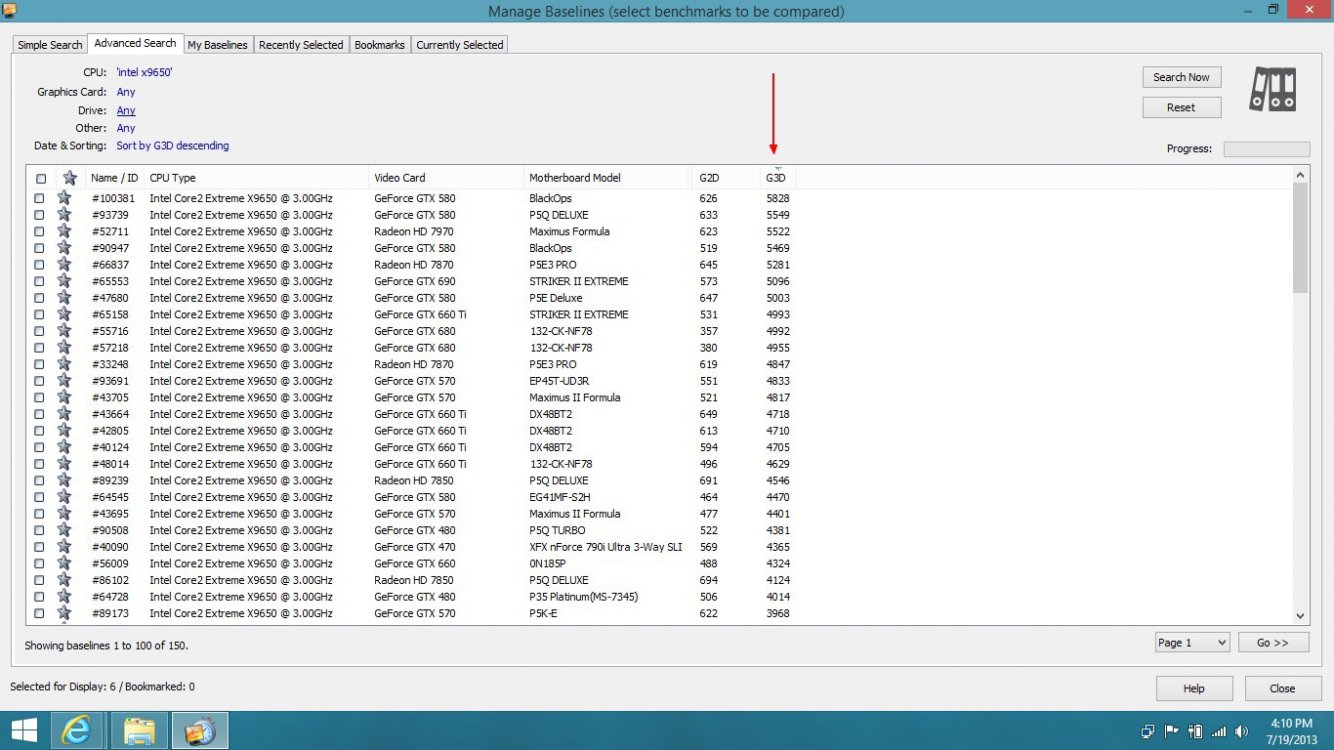Open the My Baselines tab

click(218, 45)
